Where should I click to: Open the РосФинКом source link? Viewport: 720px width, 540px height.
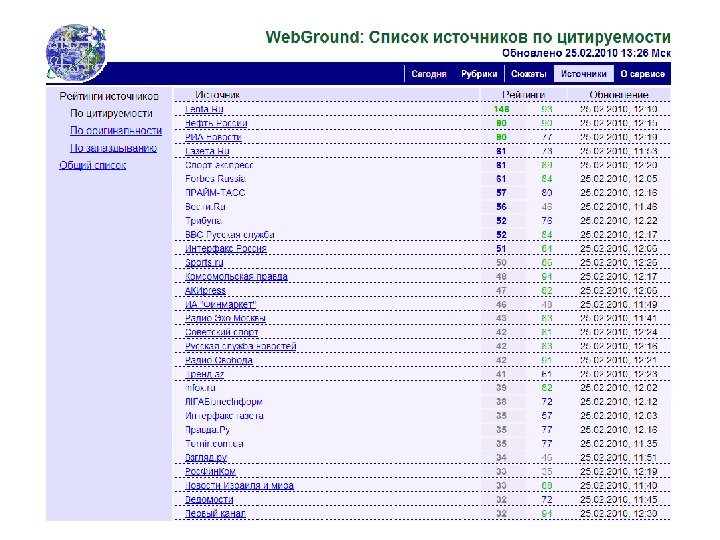[x=210, y=472]
